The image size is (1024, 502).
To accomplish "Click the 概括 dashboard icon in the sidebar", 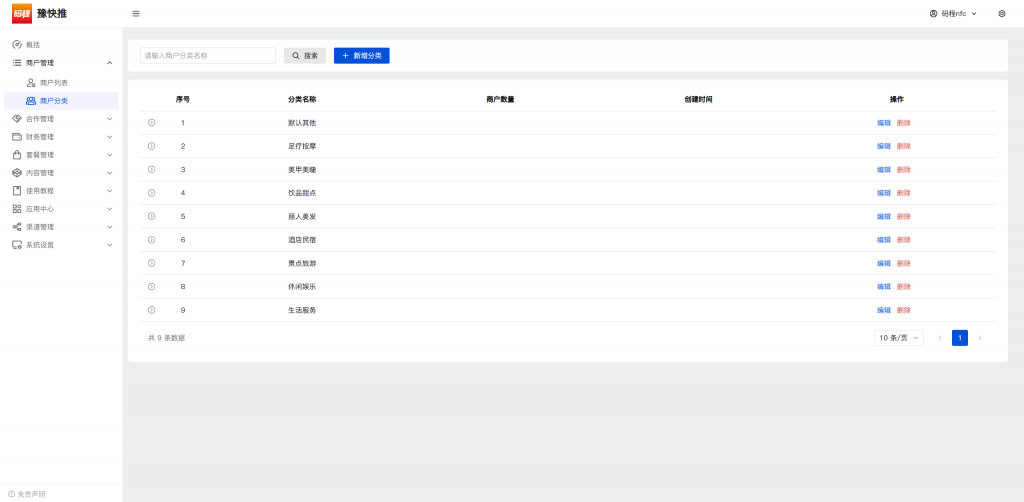I will coord(17,45).
